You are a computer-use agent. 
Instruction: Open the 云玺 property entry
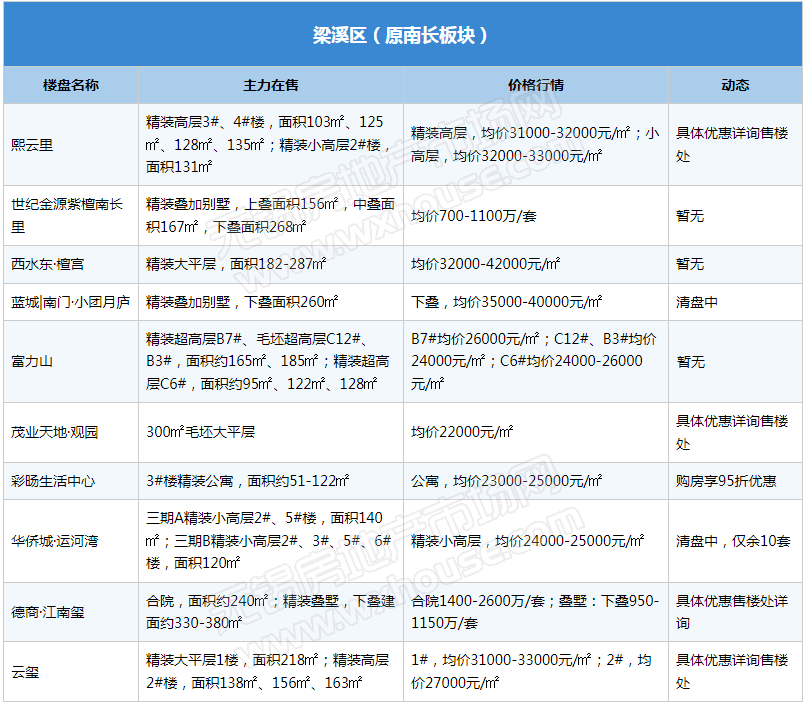point(26,672)
